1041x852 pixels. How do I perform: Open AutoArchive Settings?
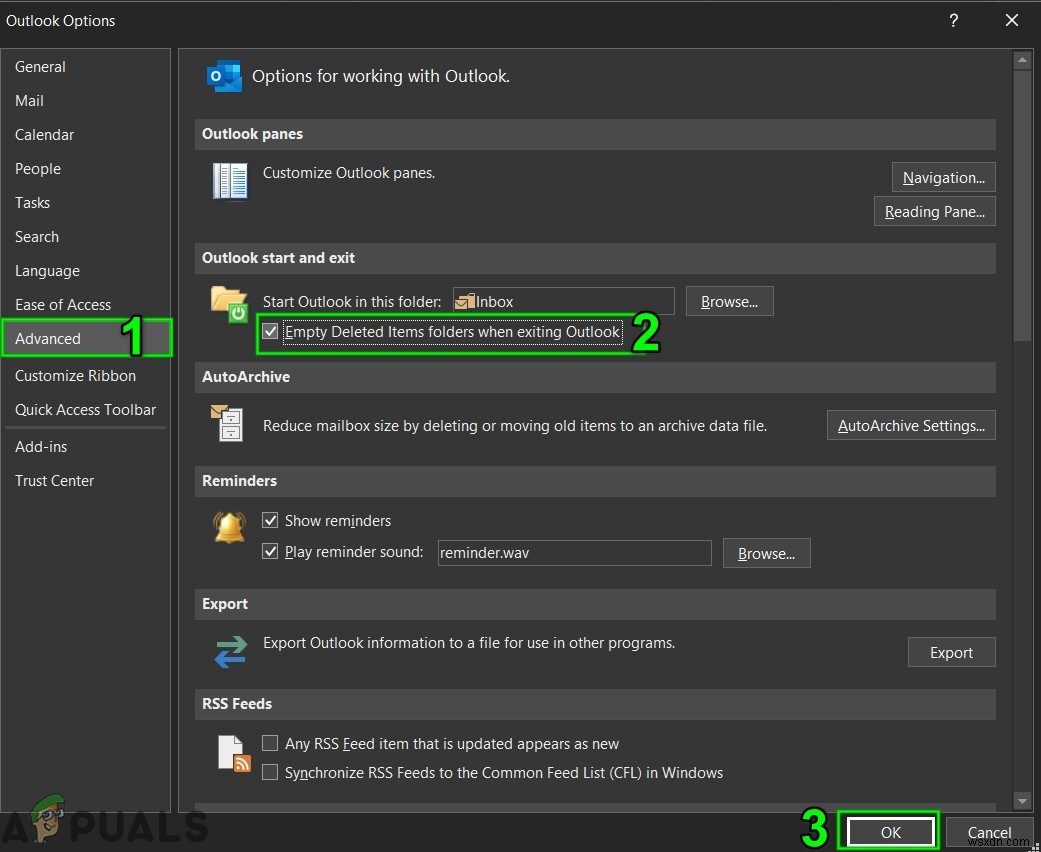910,424
